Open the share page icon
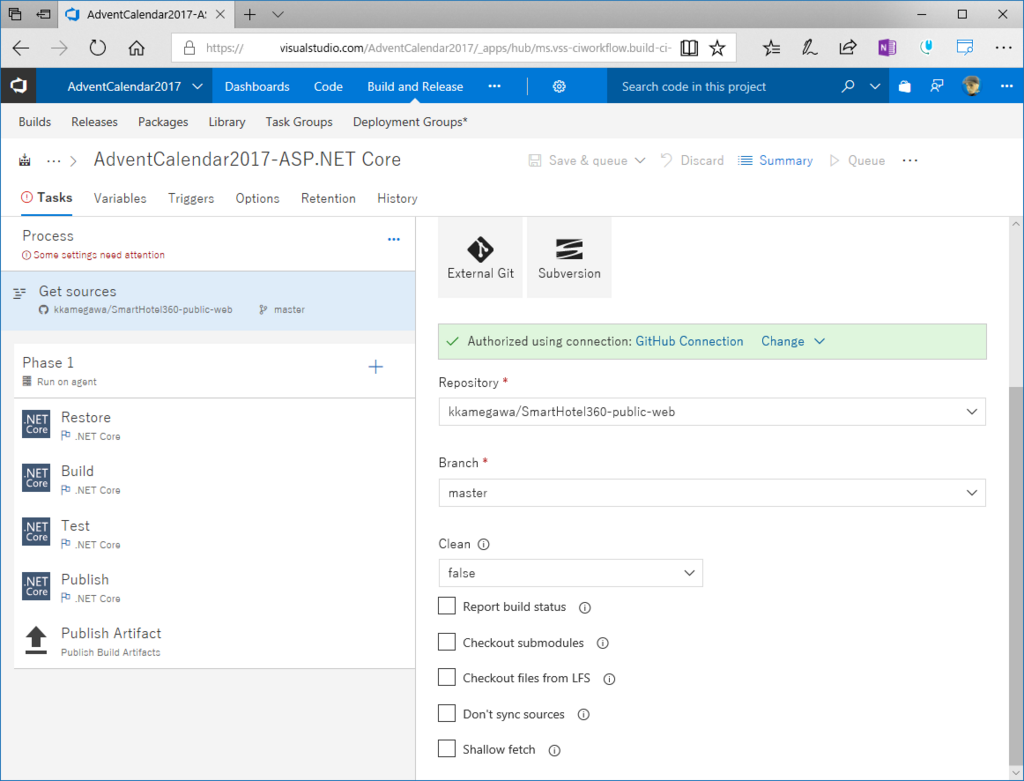 tap(848, 48)
